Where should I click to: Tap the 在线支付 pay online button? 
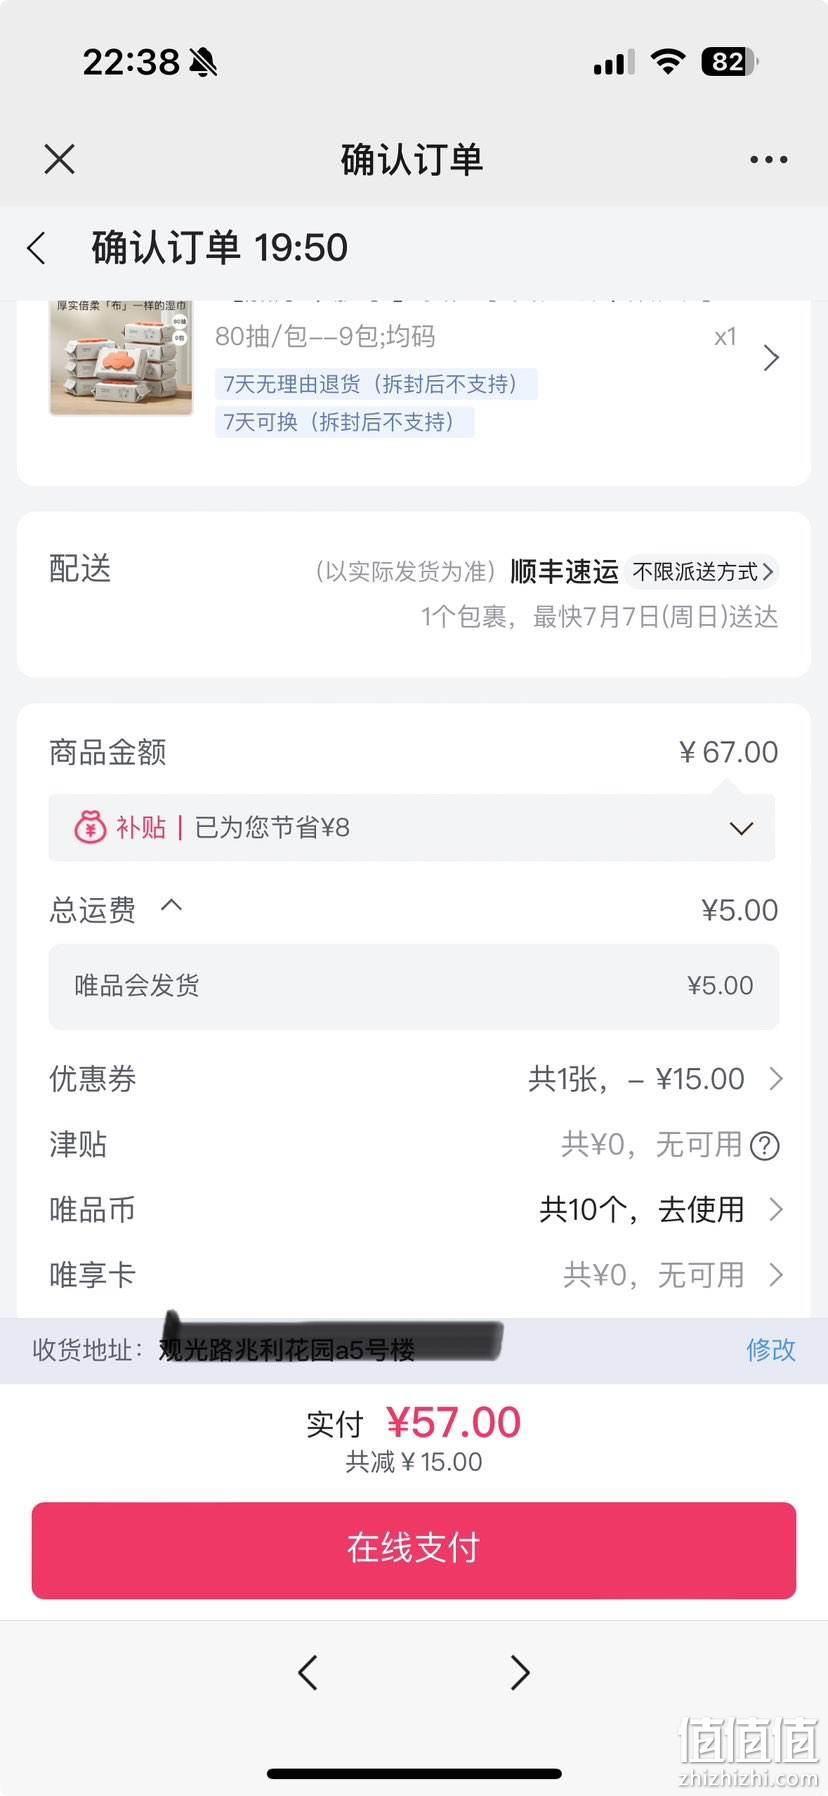414,1550
